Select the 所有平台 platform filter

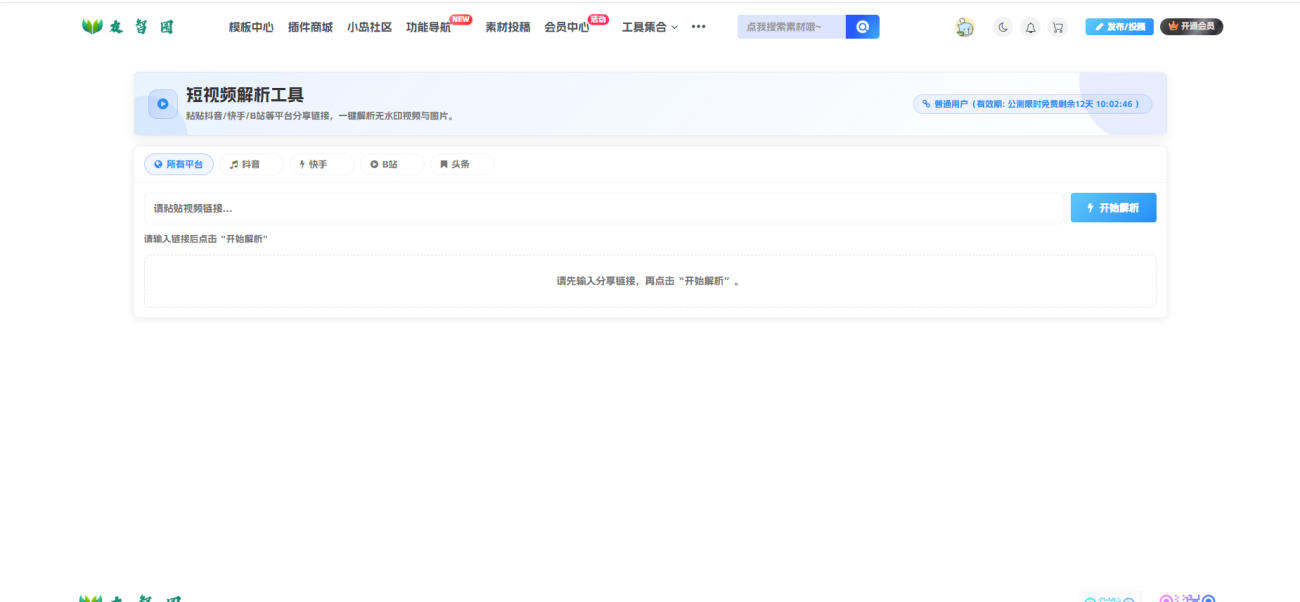179,164
